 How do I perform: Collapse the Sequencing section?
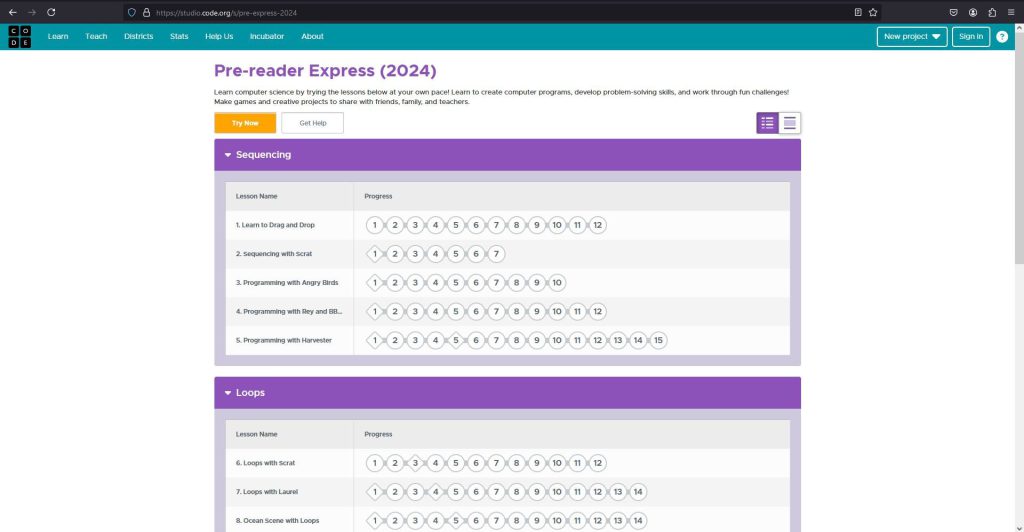tap(228, 155)
